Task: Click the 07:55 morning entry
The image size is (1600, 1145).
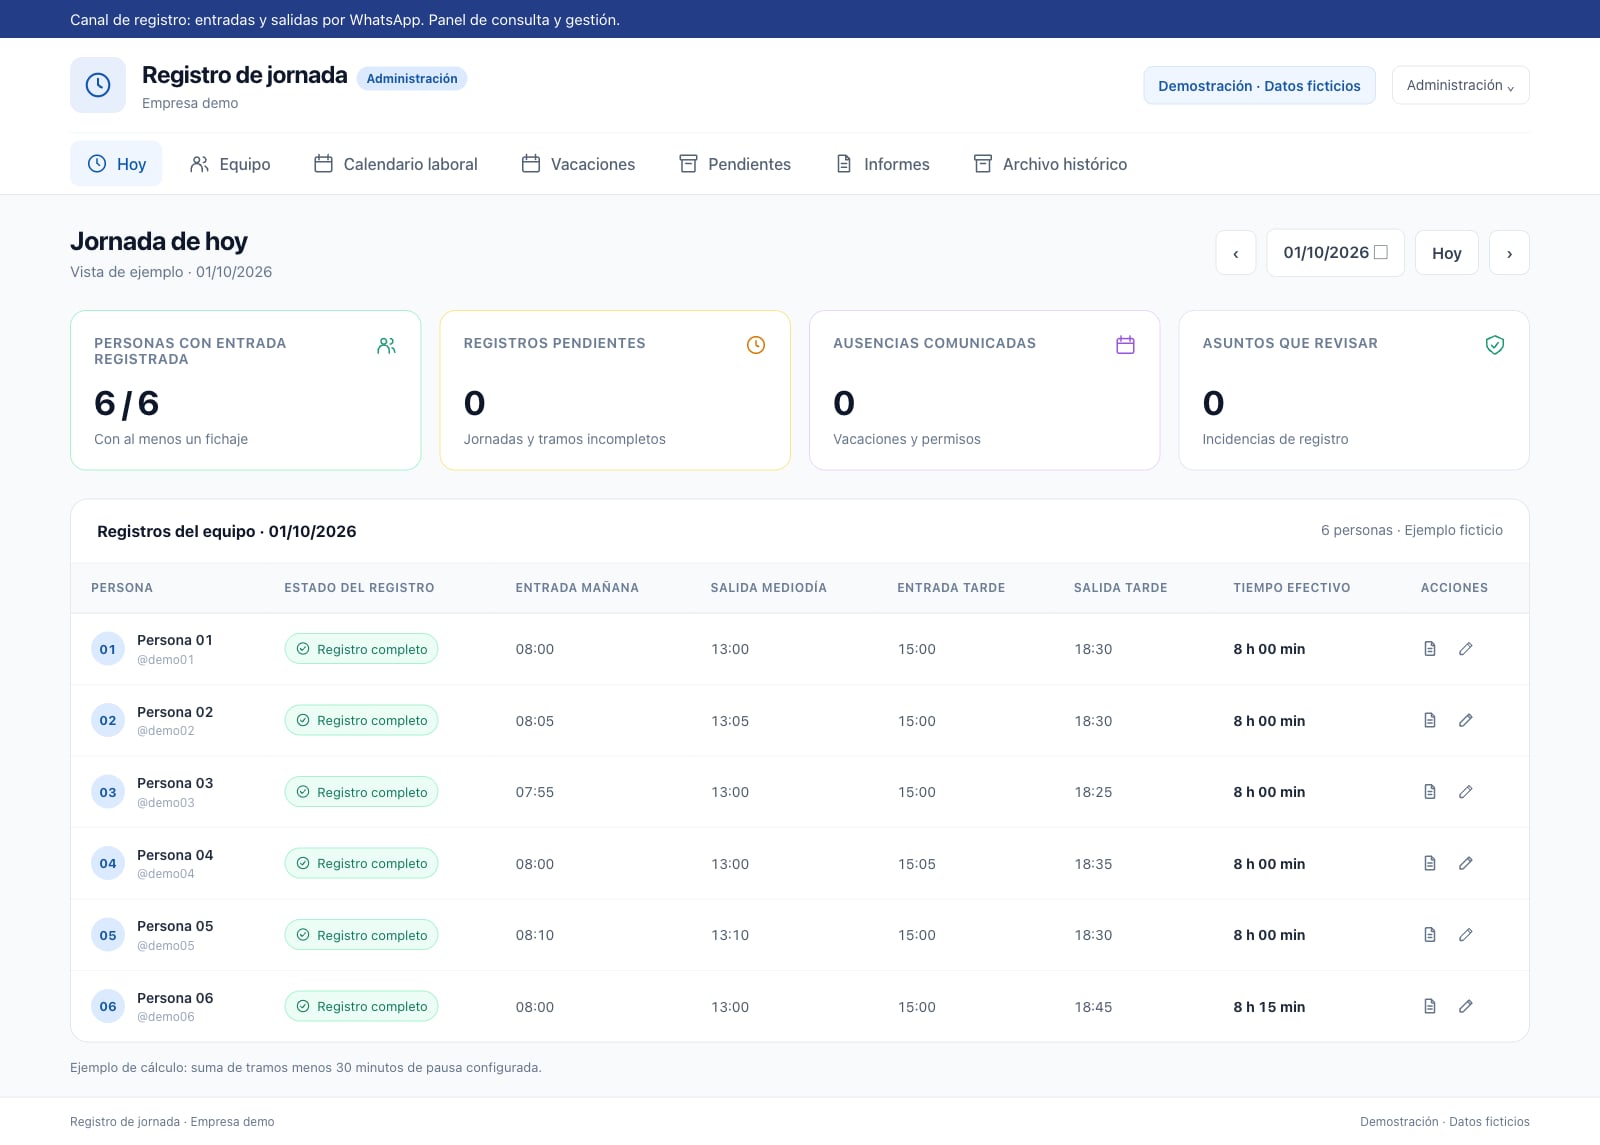Action: [x=535, y=792]
